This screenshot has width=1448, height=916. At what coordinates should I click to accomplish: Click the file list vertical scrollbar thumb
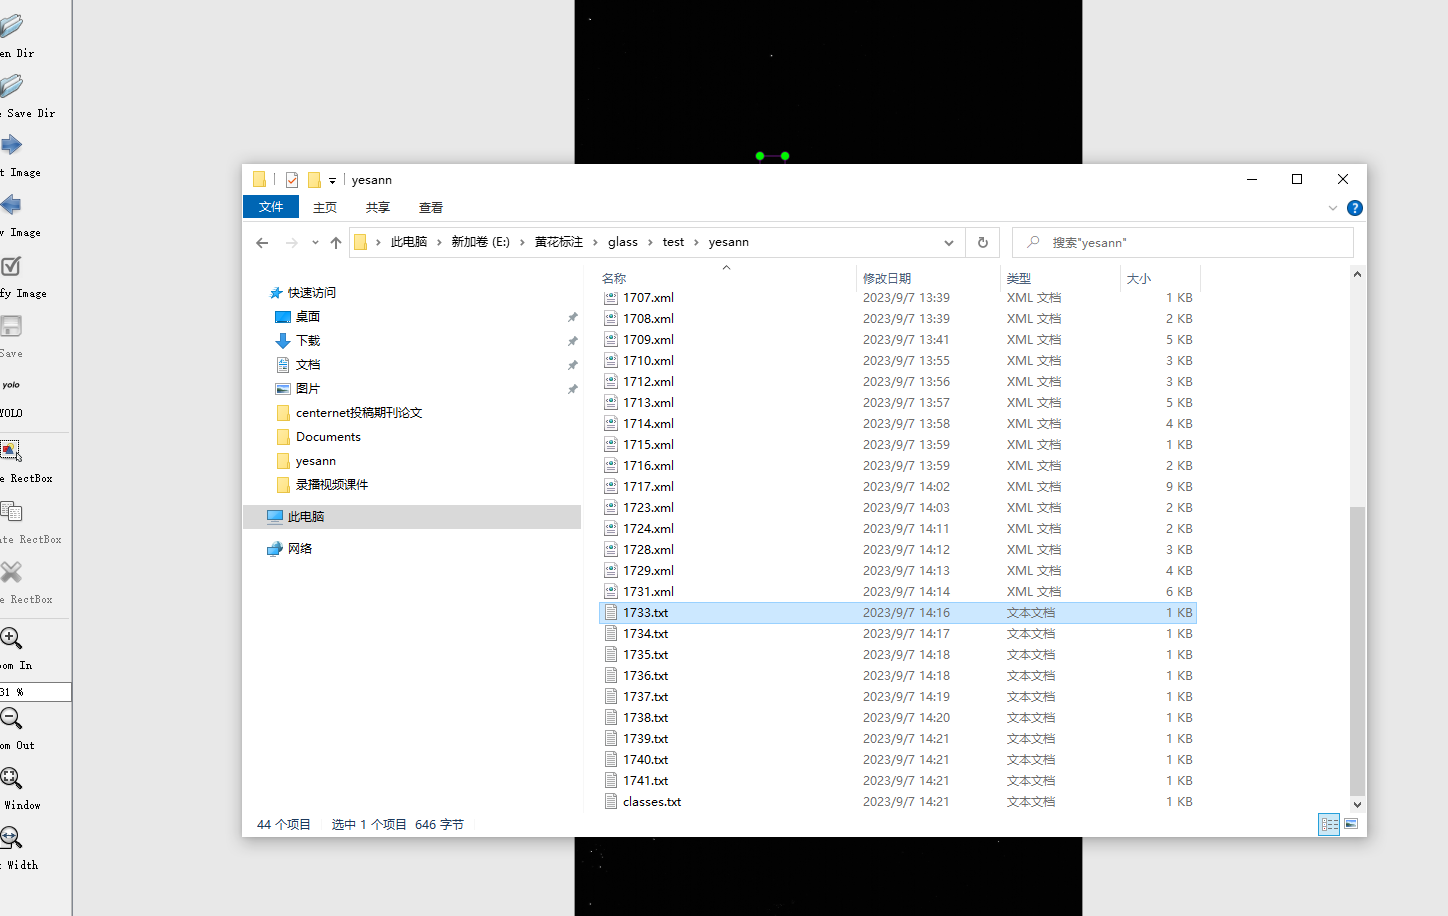click(1357, 650)
